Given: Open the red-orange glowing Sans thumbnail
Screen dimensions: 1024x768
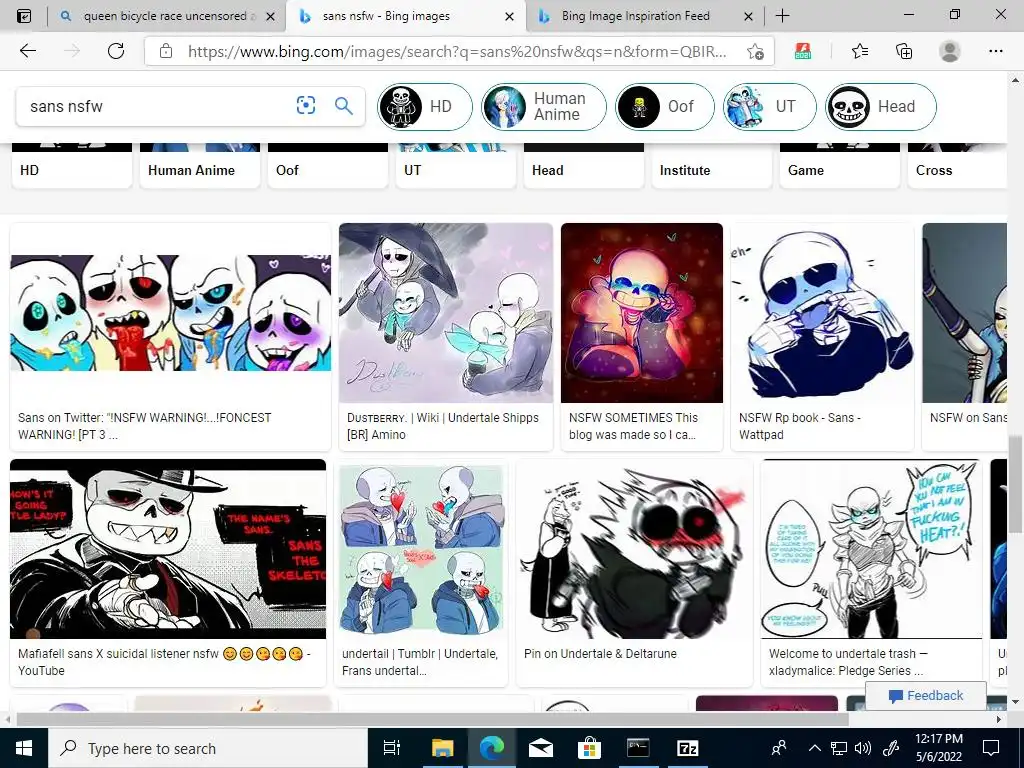Looking at the screenshot, I should pos(642,313).
